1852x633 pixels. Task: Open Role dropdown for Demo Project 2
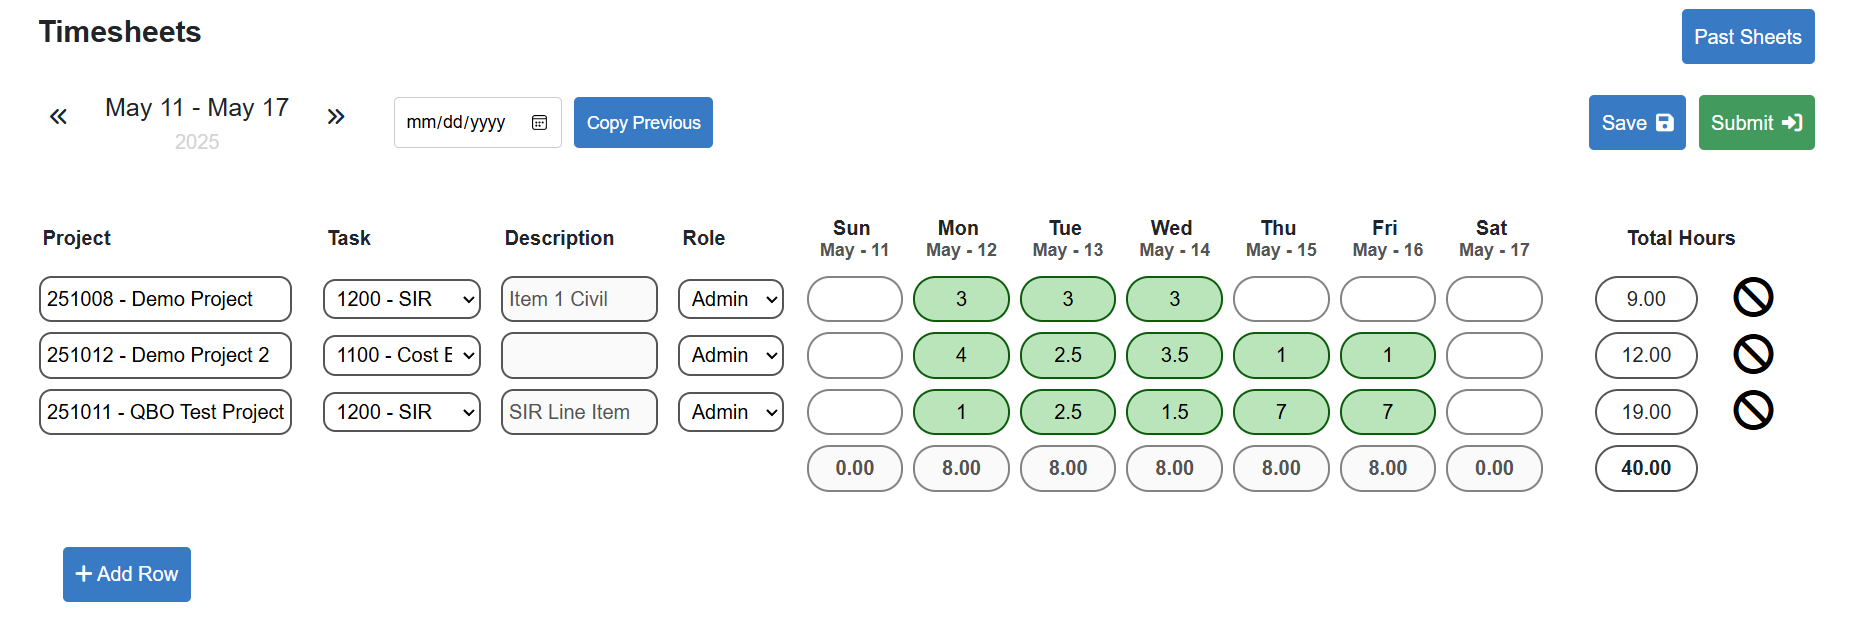[731, 355]
